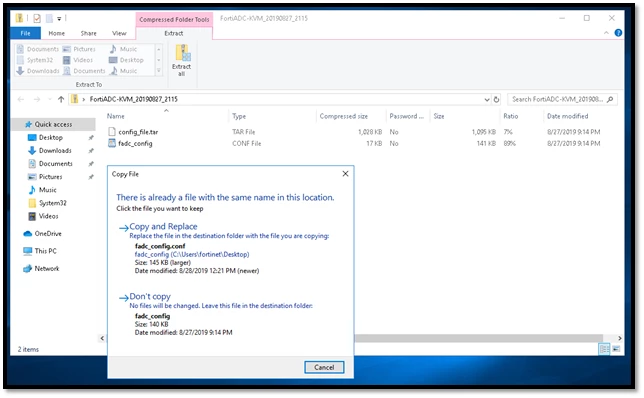The height and width of the screenshot is (398, 644).
Task: Select the config_file.tar file
Action: [138, 132]
